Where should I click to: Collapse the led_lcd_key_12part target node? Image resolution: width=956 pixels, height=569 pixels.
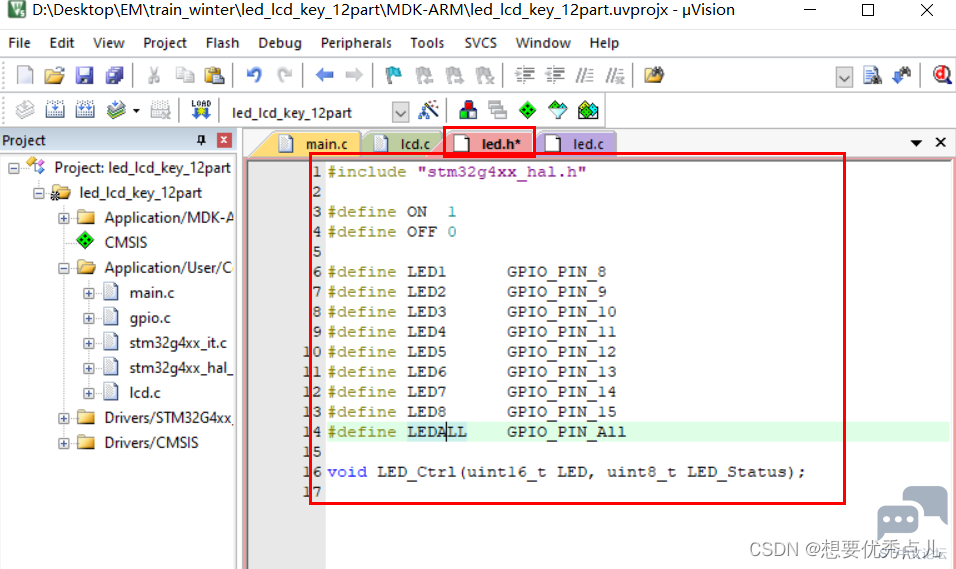[38, 193]
